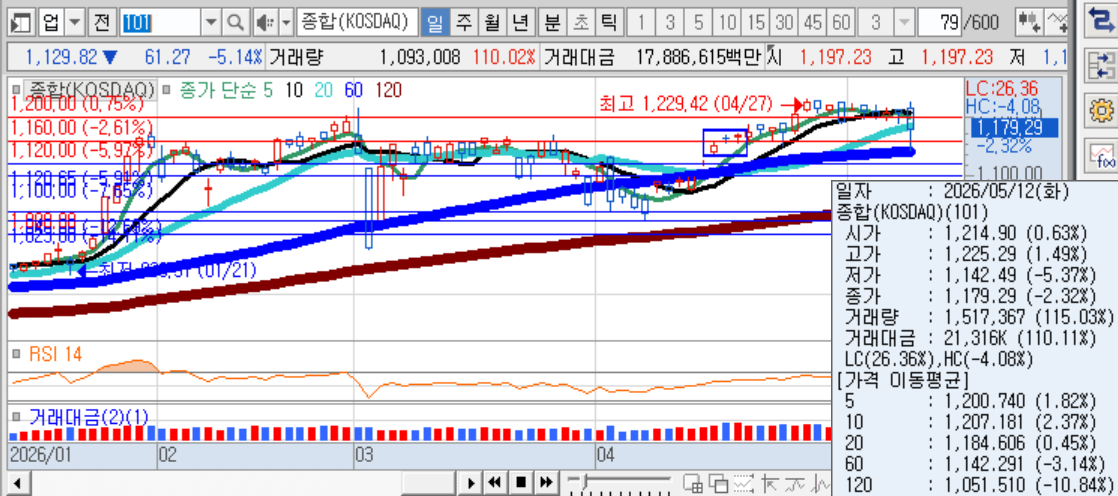Viewport: 1118px width, 496px height.
Task: Click the 종가 단순 5 moving average label
Action: pyautogui.click(x=227, y=90)
